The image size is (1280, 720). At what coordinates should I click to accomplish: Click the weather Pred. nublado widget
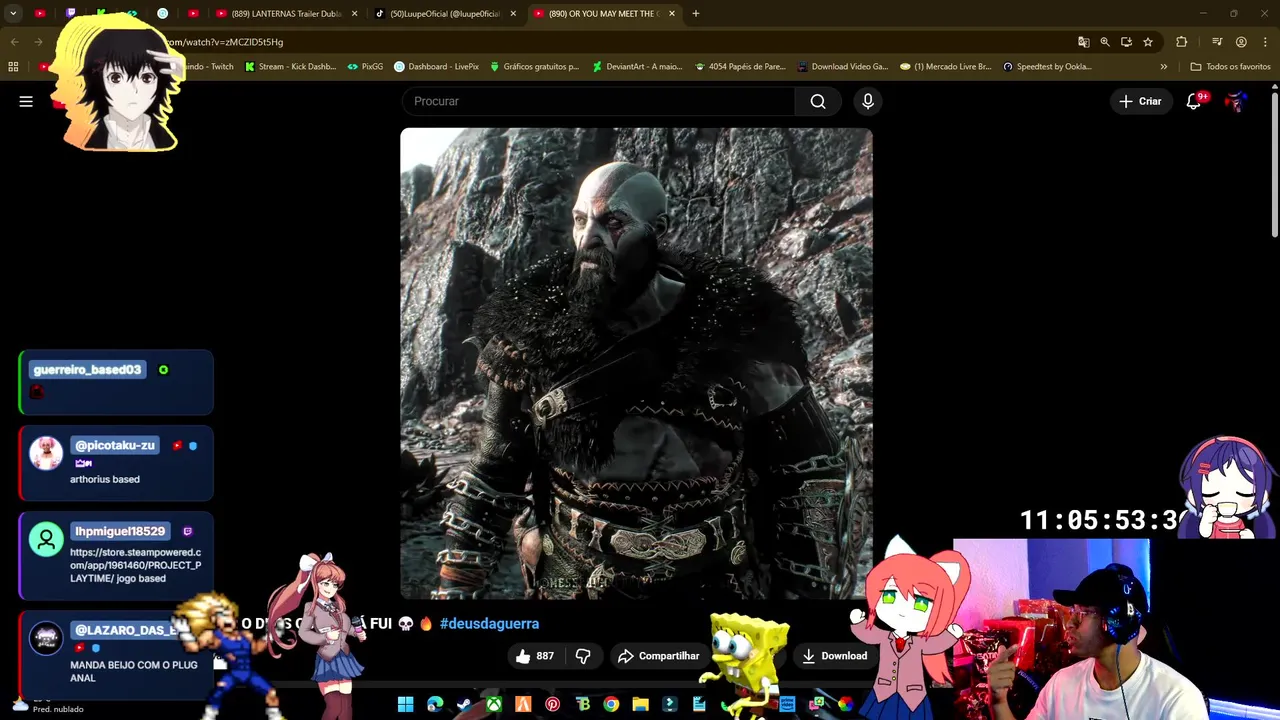[47, 706]
